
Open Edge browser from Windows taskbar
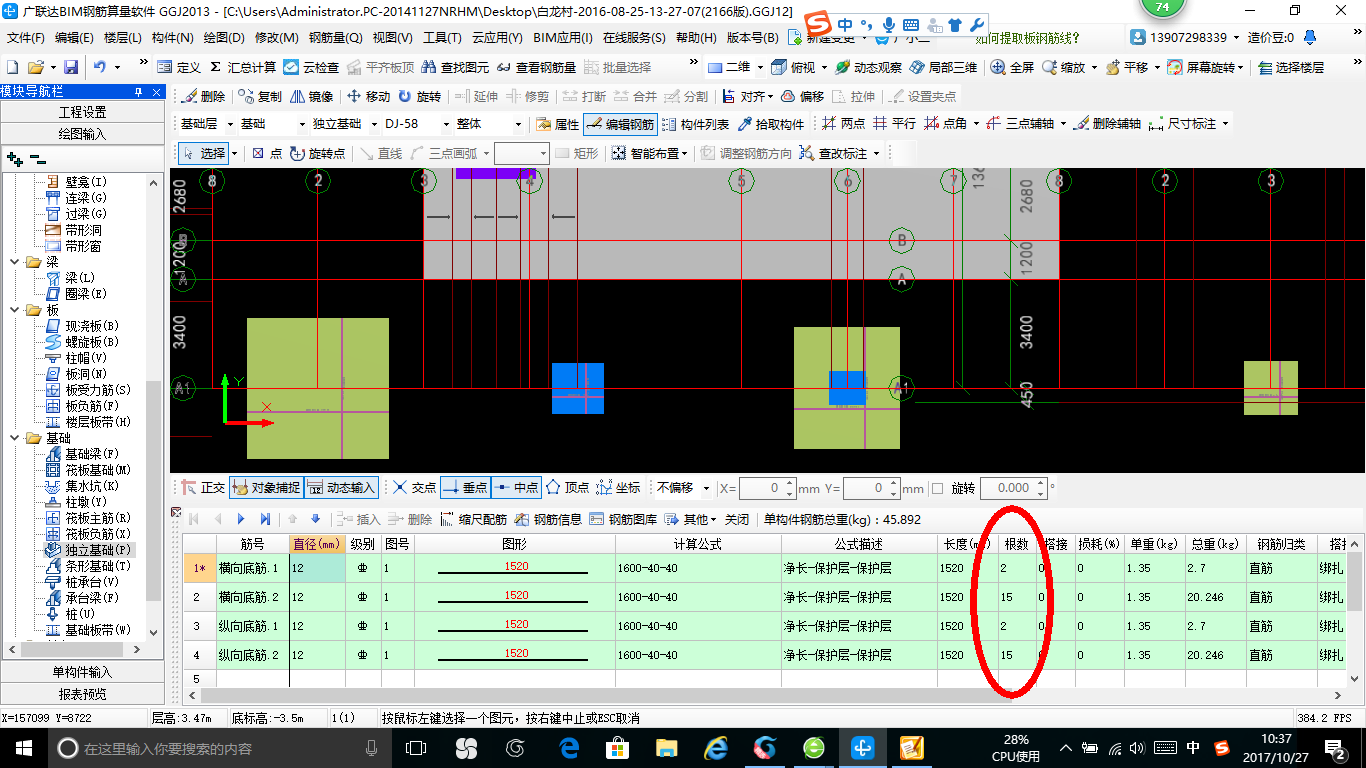click(570, 748)
